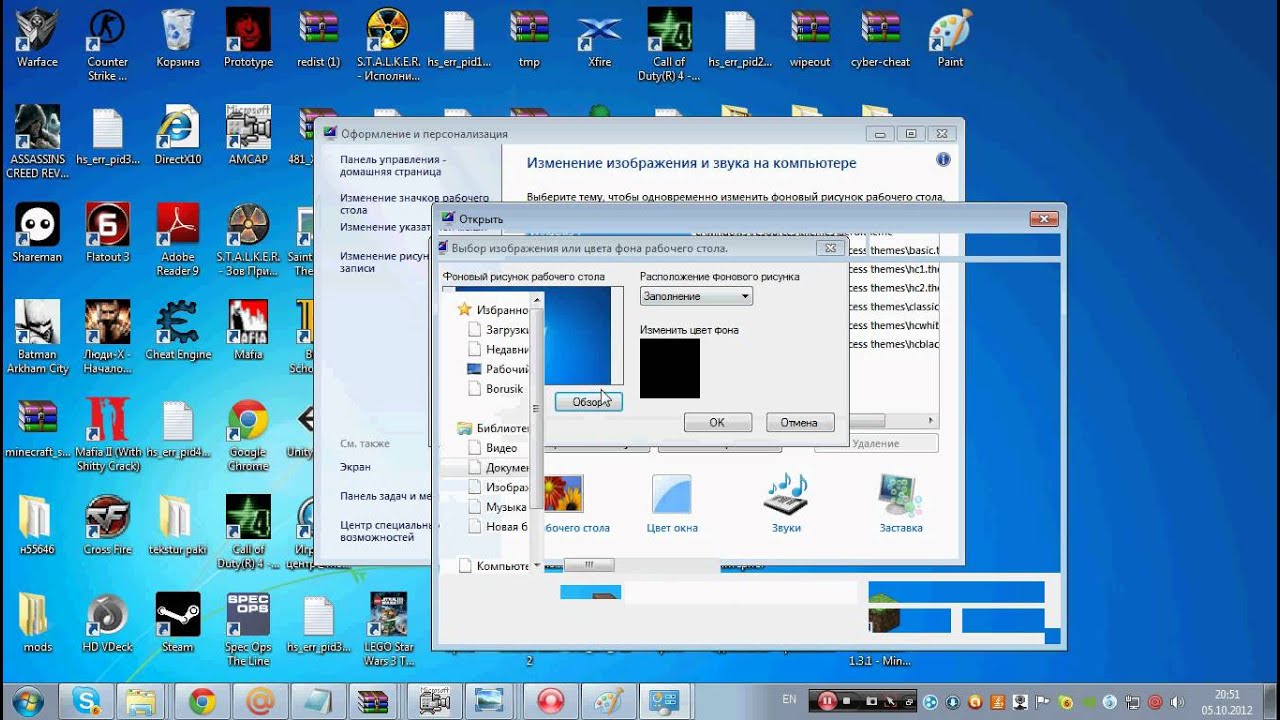The width and height of the screenshot is (1280, 720).
Task: Click the Обзор browse button
Action: coord(588,402)
